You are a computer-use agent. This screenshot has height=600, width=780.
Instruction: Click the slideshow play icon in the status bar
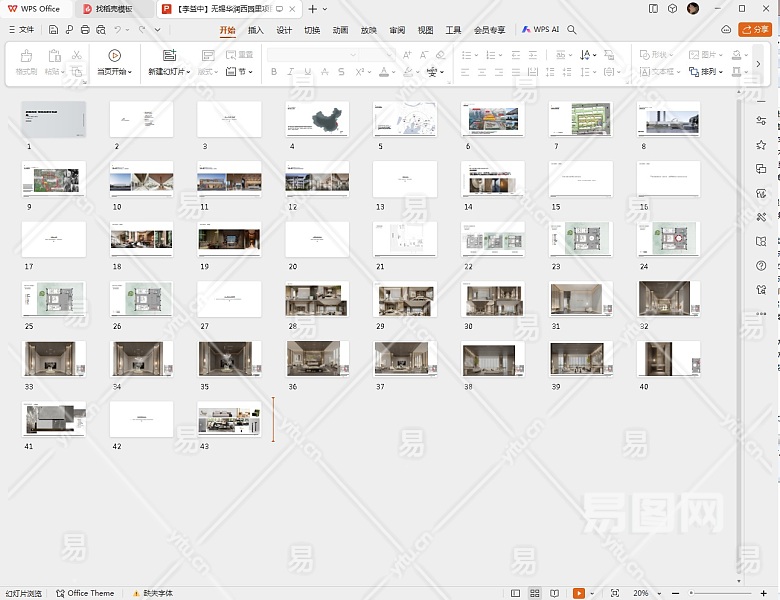tap(579, 593)
